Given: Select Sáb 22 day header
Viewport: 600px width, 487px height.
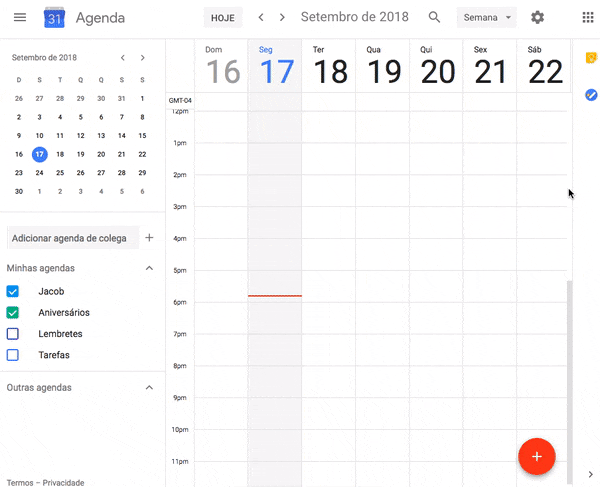Looking at the screenshot, I should point(545,66).
